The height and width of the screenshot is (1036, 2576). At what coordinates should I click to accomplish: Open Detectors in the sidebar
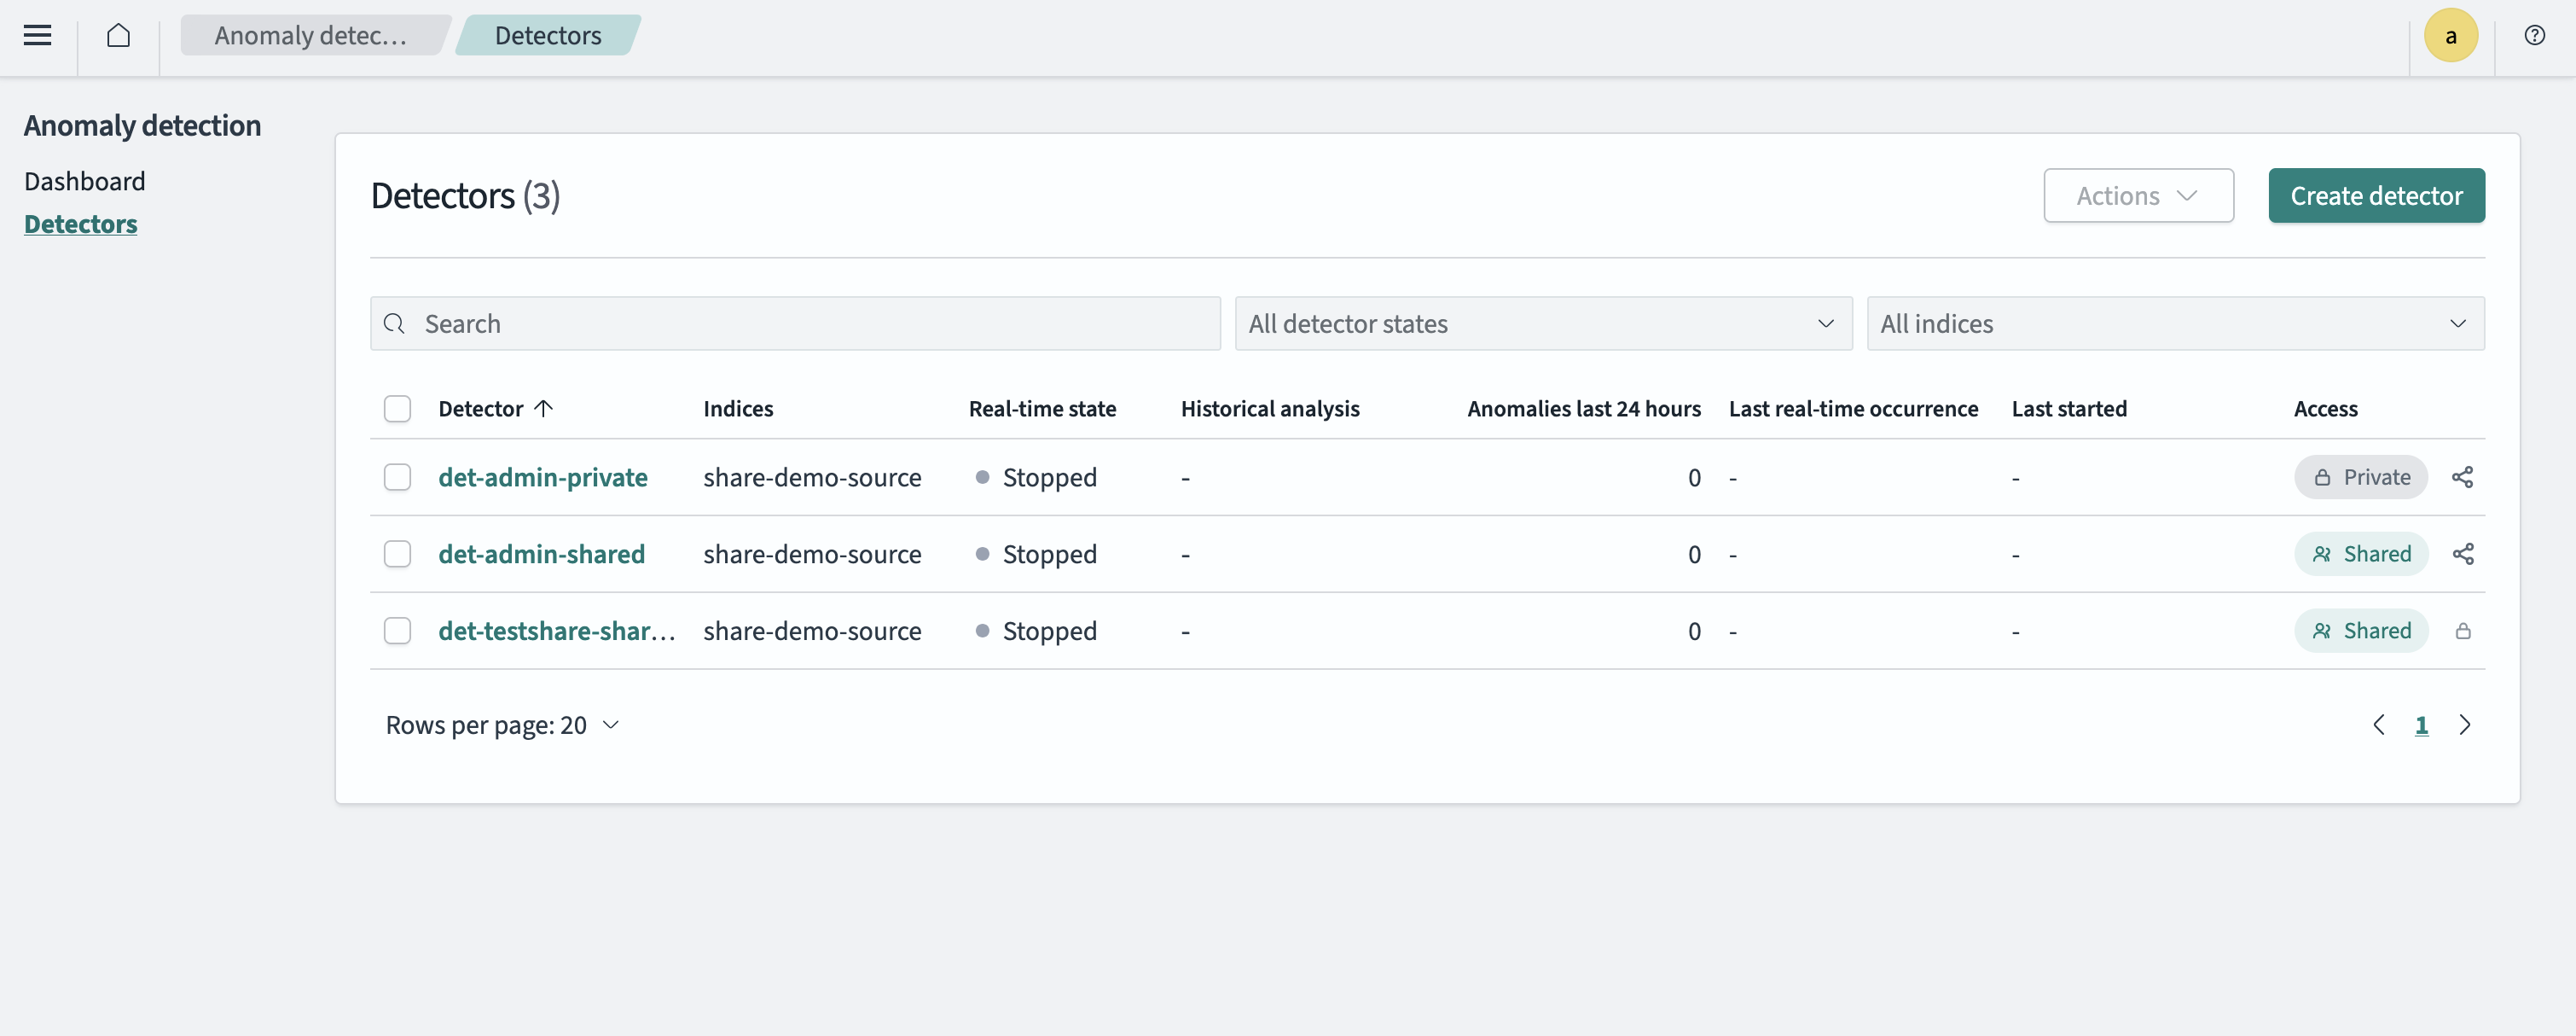coord(81,224)
